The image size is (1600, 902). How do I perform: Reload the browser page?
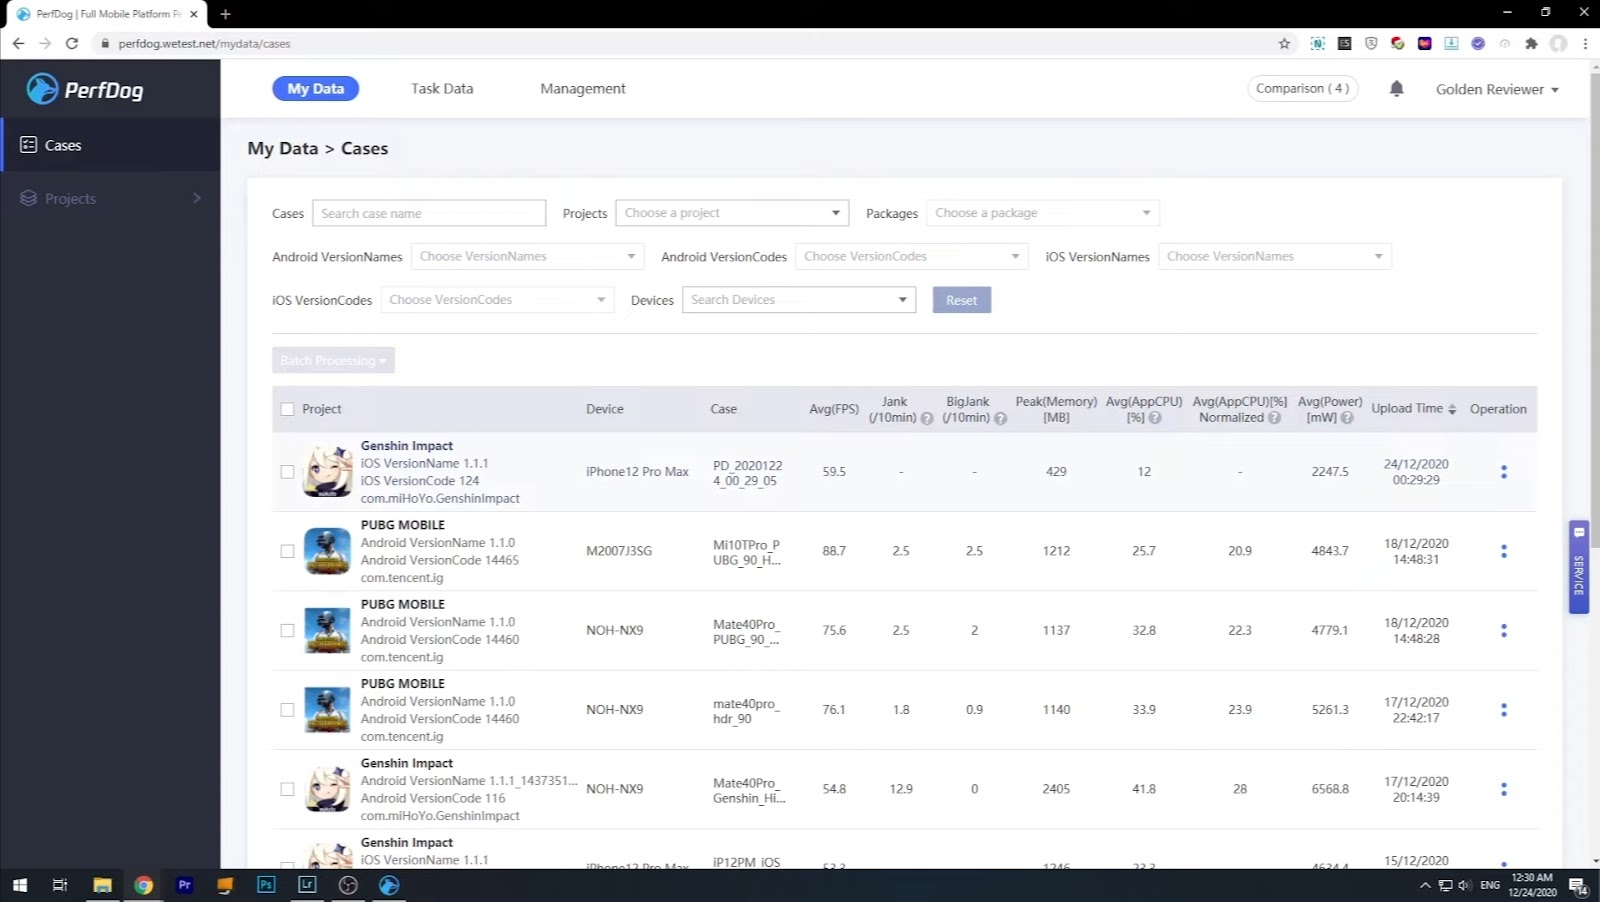click(72, 43)
